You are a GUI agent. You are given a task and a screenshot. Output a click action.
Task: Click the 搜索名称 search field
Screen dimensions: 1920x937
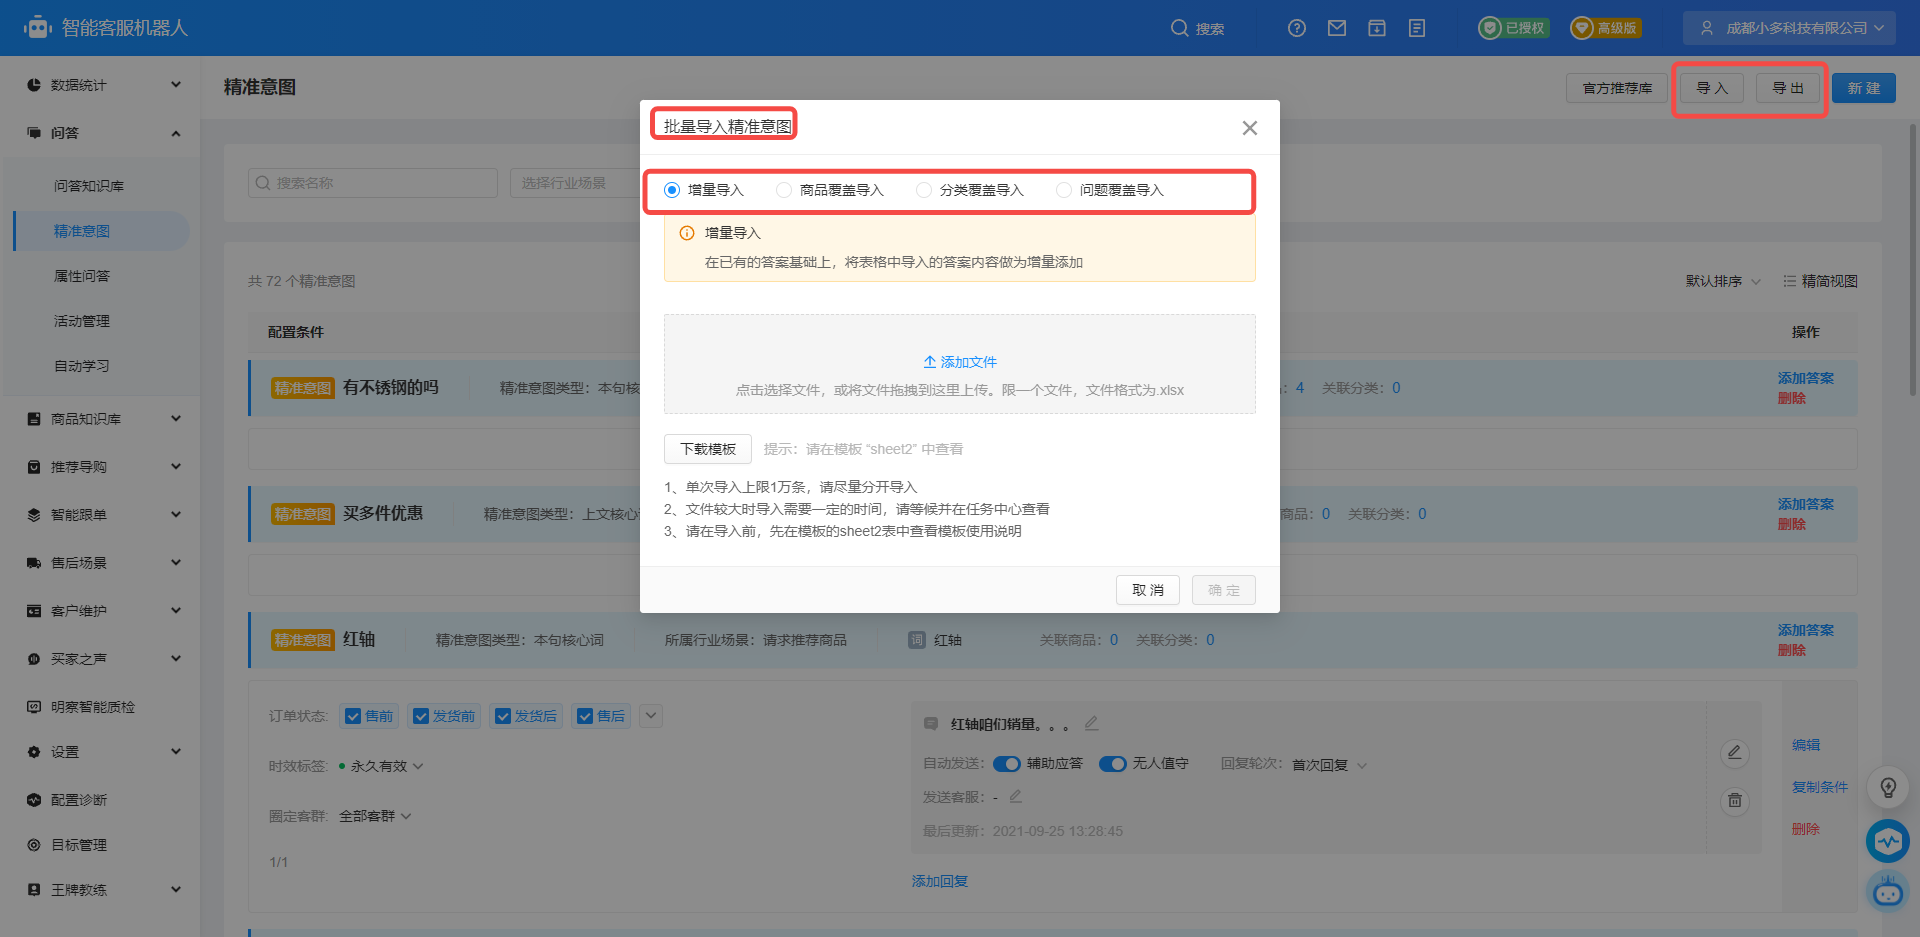373,183
